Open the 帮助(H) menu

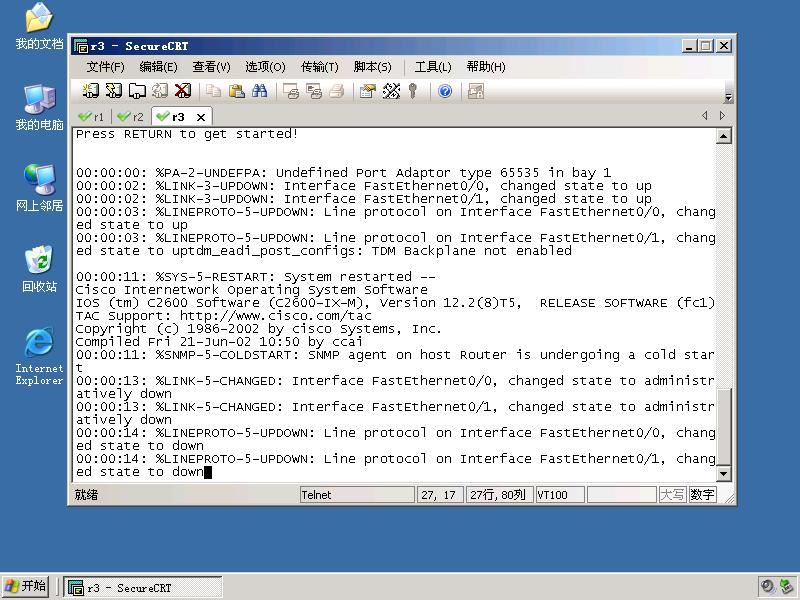pos(486,67)
